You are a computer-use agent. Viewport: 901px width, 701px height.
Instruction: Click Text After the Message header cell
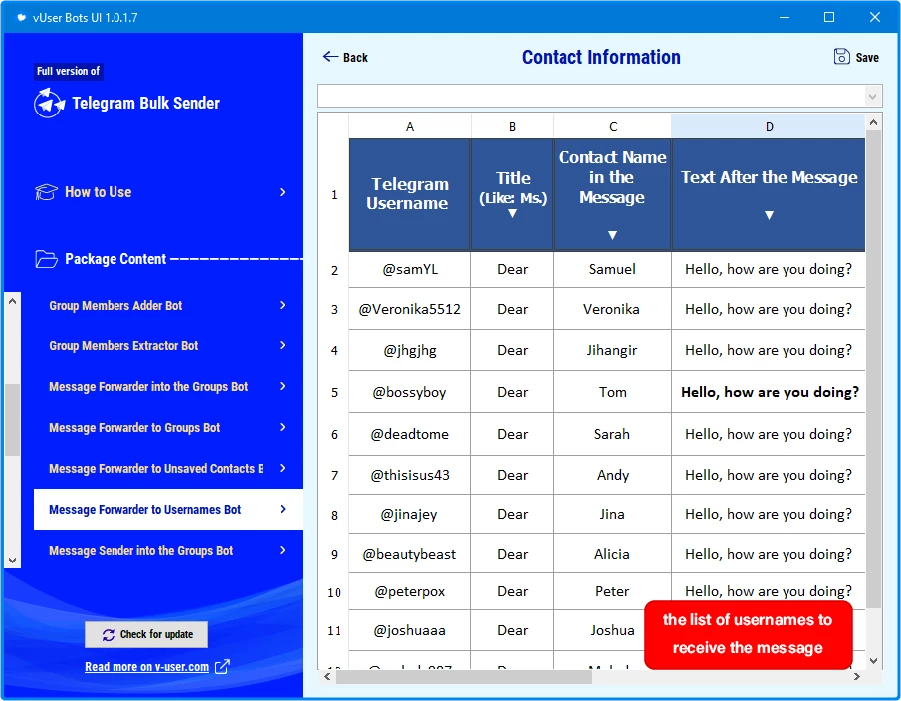[768, 194]
